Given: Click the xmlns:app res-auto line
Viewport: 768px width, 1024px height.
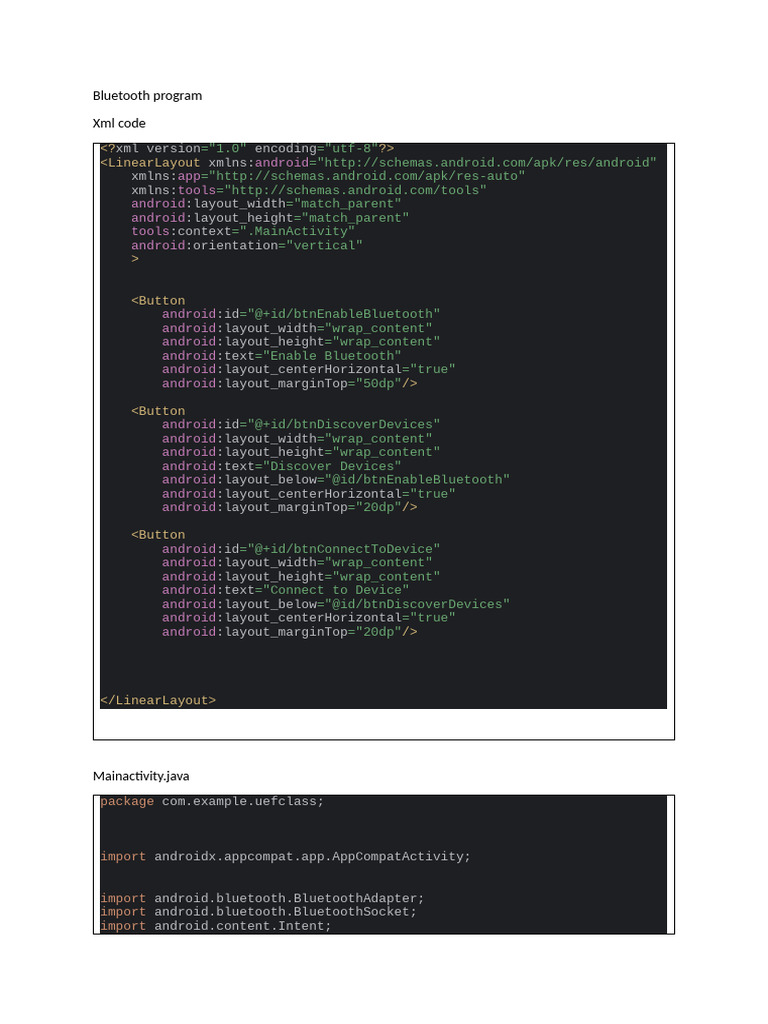Looking at the screenshot, I should [x=328, y=176].
